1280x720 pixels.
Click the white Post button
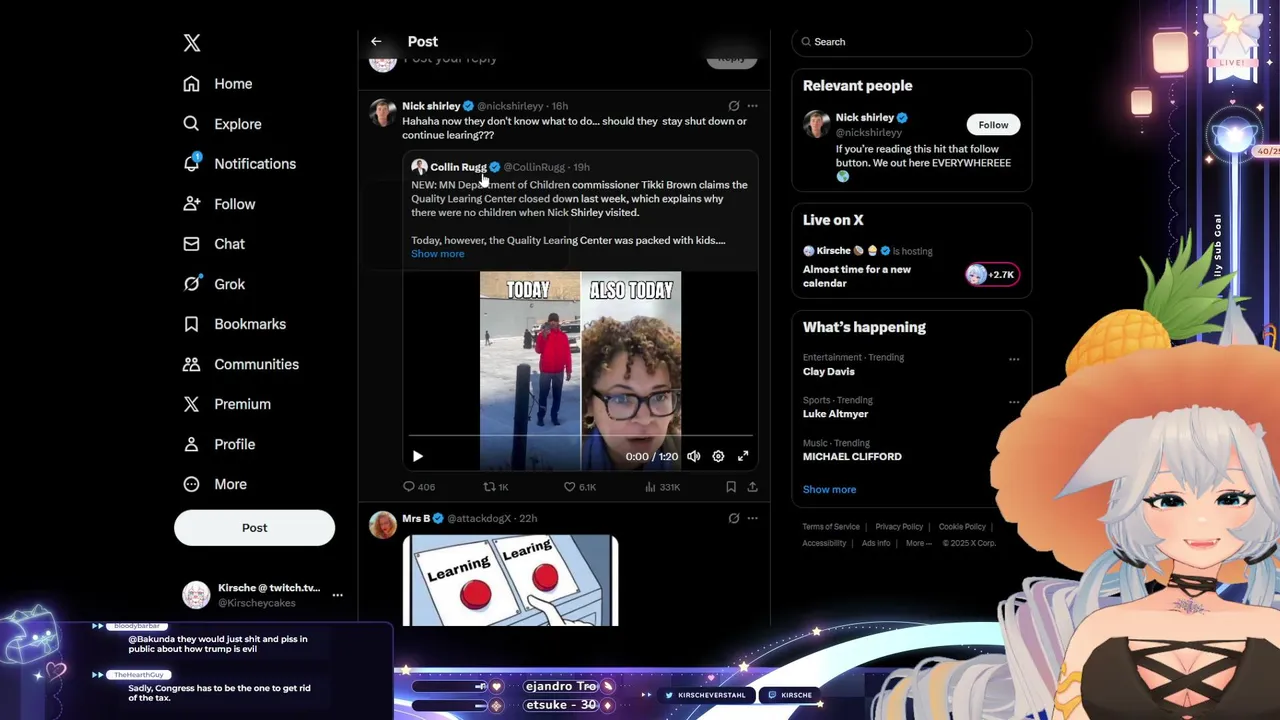coord(254,528)
